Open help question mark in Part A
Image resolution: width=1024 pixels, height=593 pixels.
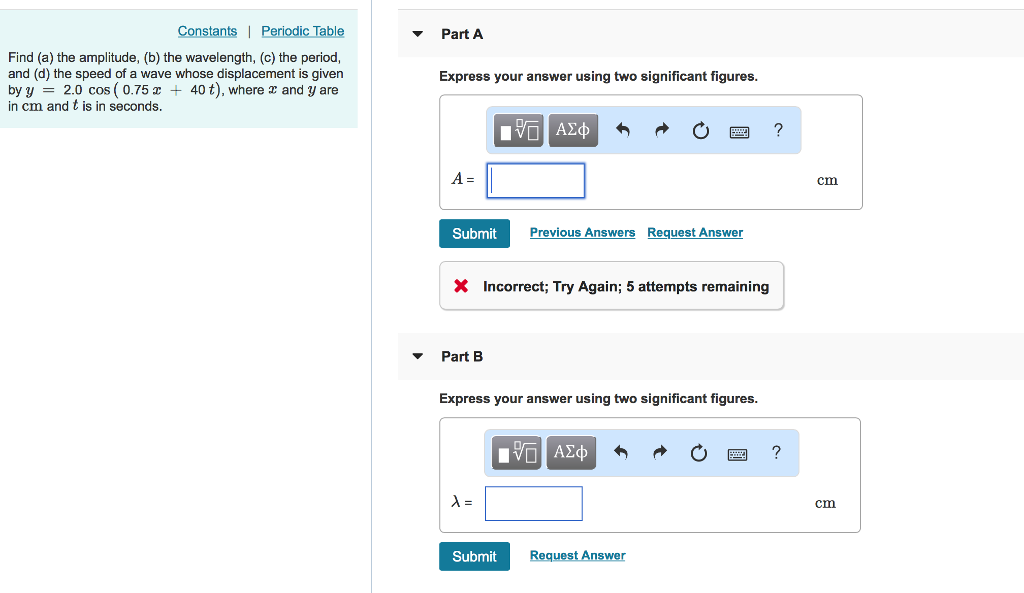coord(778,130)
